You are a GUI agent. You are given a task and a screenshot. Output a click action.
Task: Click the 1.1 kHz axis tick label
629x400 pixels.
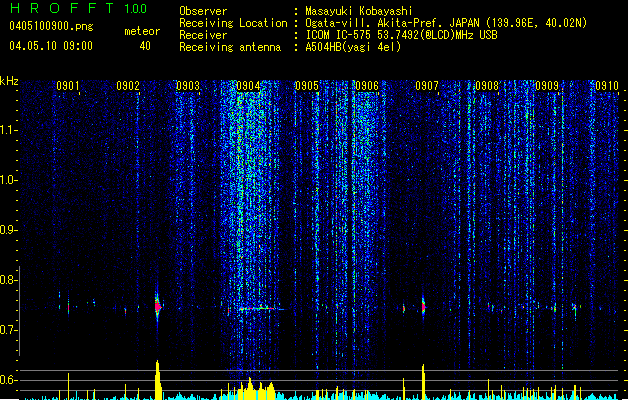[x=8, y=130]
